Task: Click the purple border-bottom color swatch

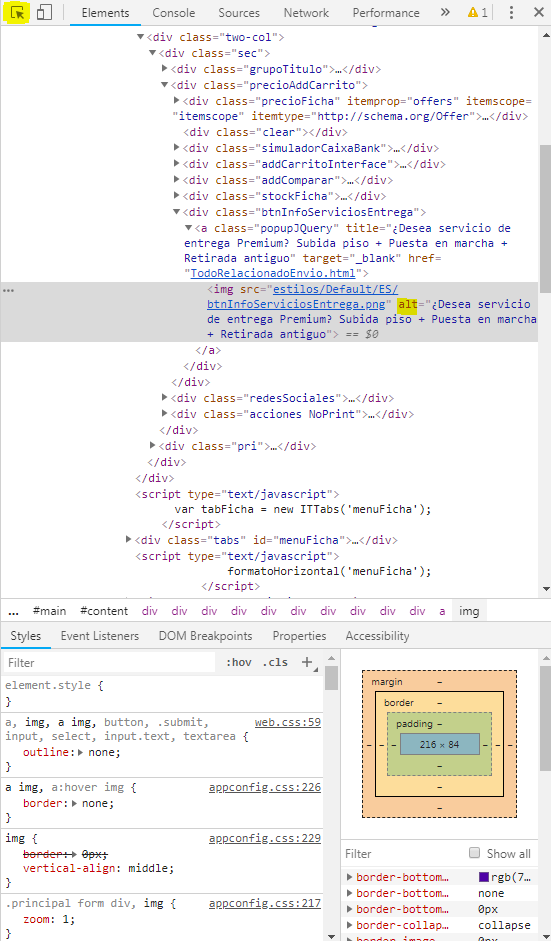Action: tap(484, 877)
